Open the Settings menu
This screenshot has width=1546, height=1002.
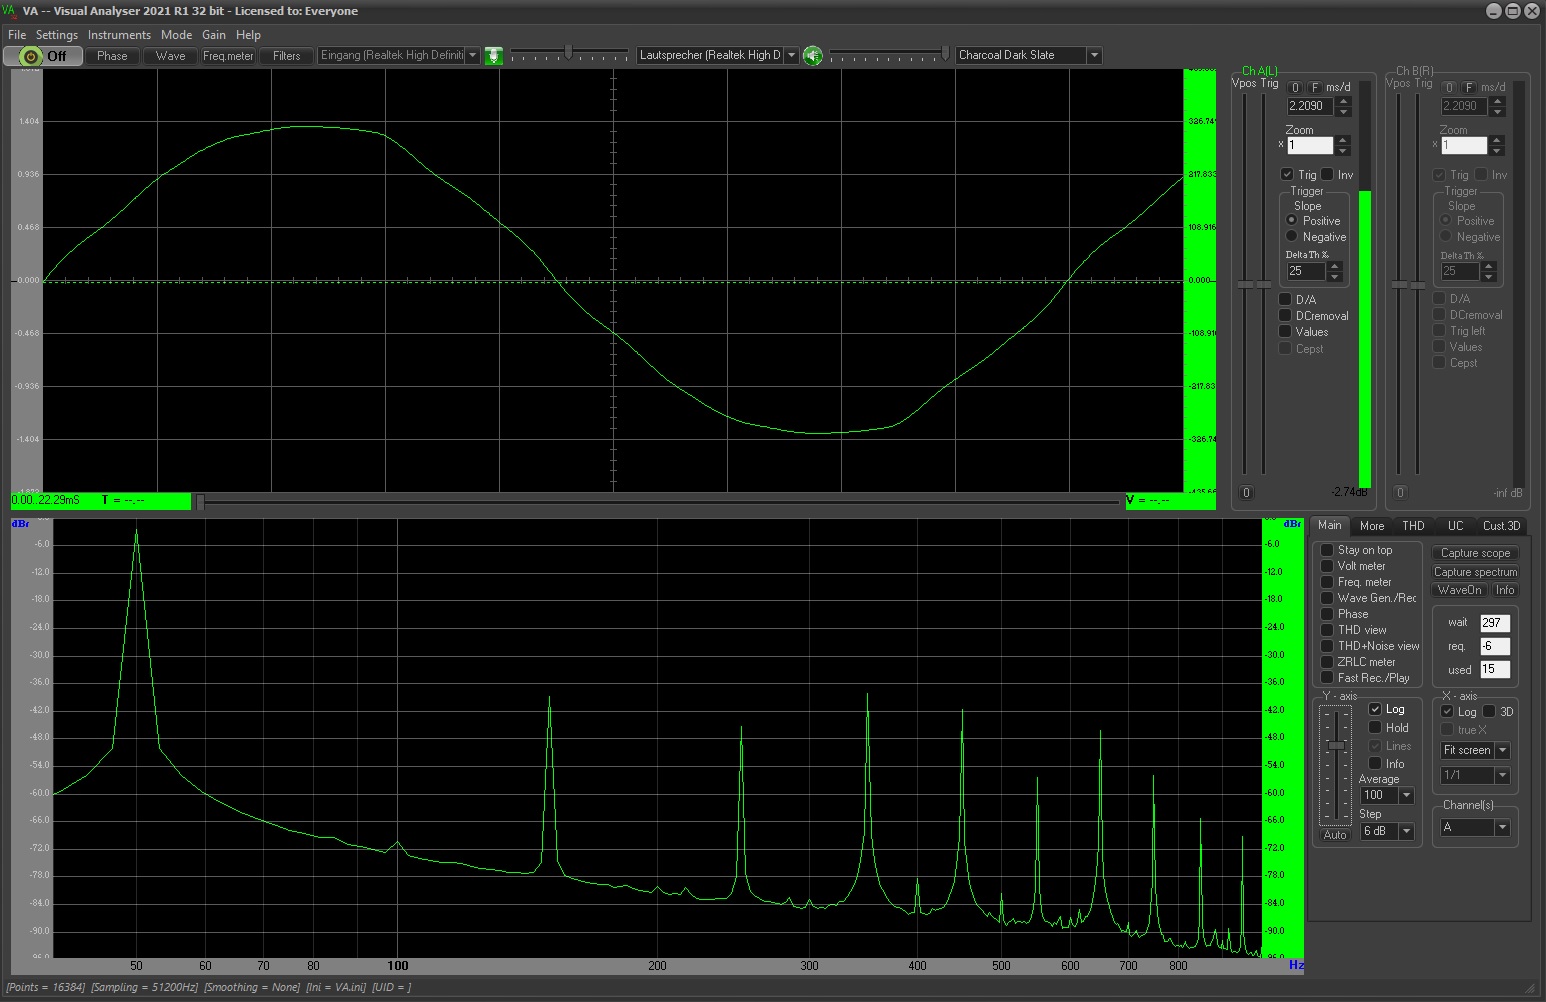point(57,34)
